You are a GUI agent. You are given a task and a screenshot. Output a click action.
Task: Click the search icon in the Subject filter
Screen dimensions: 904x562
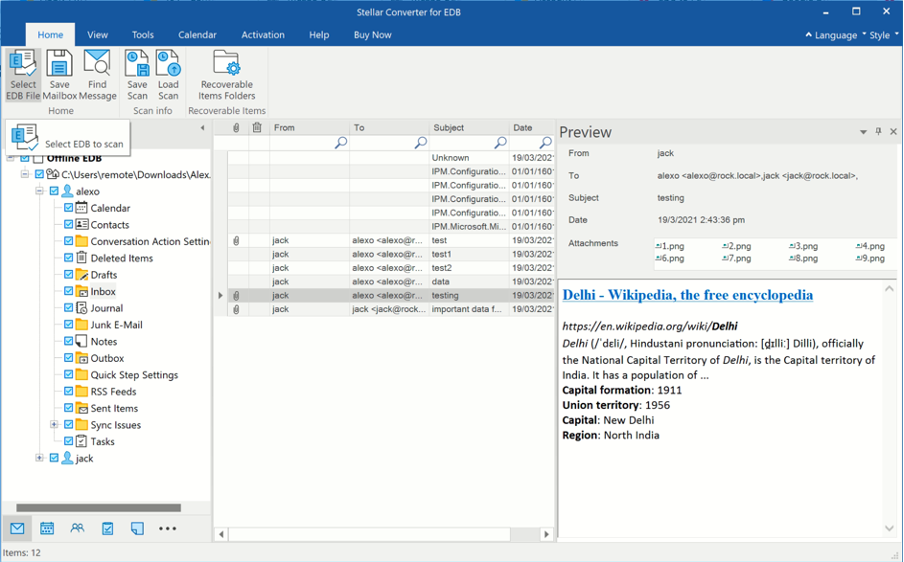point(500,142)
